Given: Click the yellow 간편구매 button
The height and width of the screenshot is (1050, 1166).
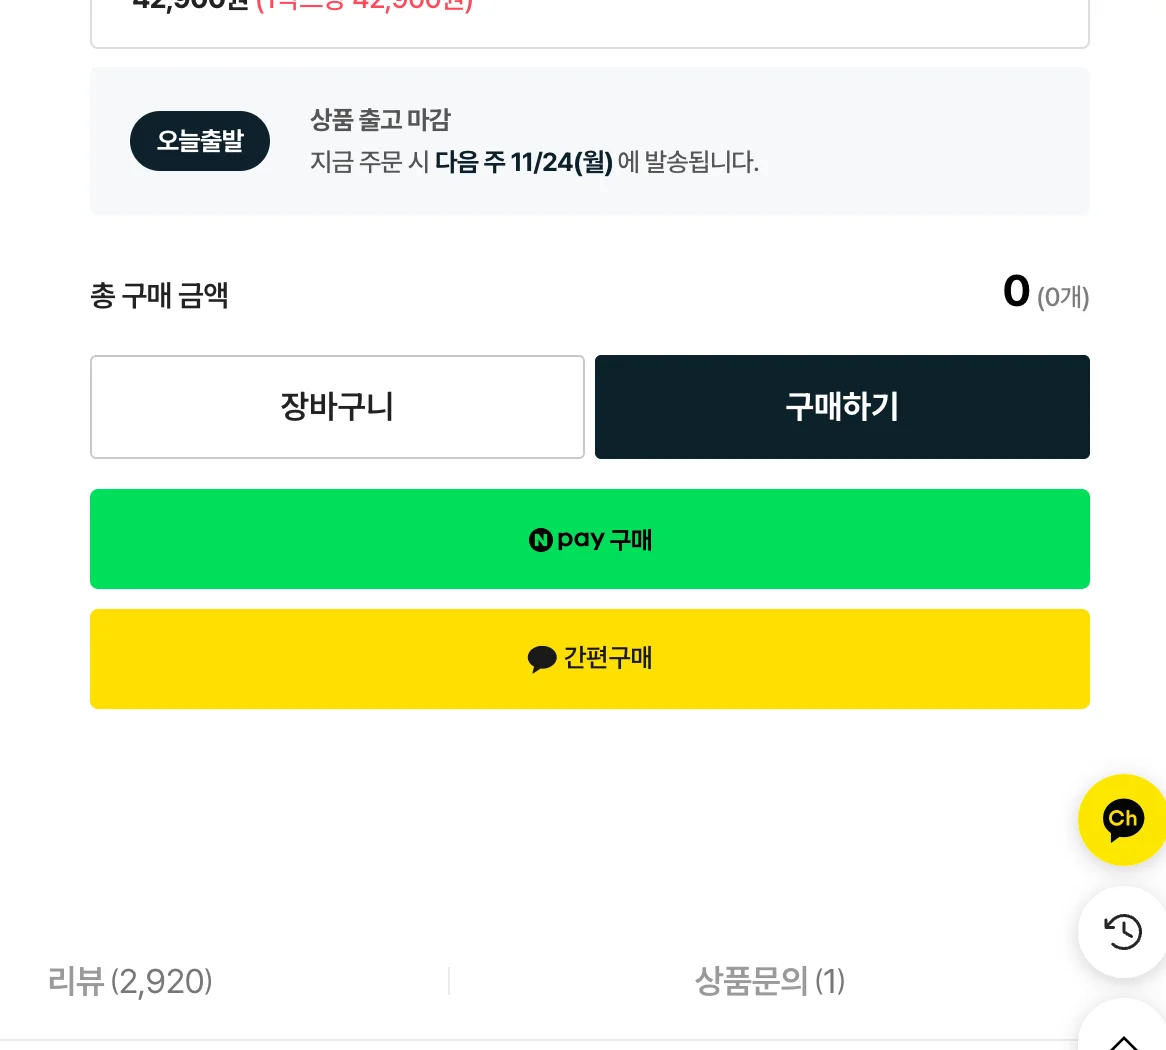Looking at the screenshot, I should click(589, 658).
